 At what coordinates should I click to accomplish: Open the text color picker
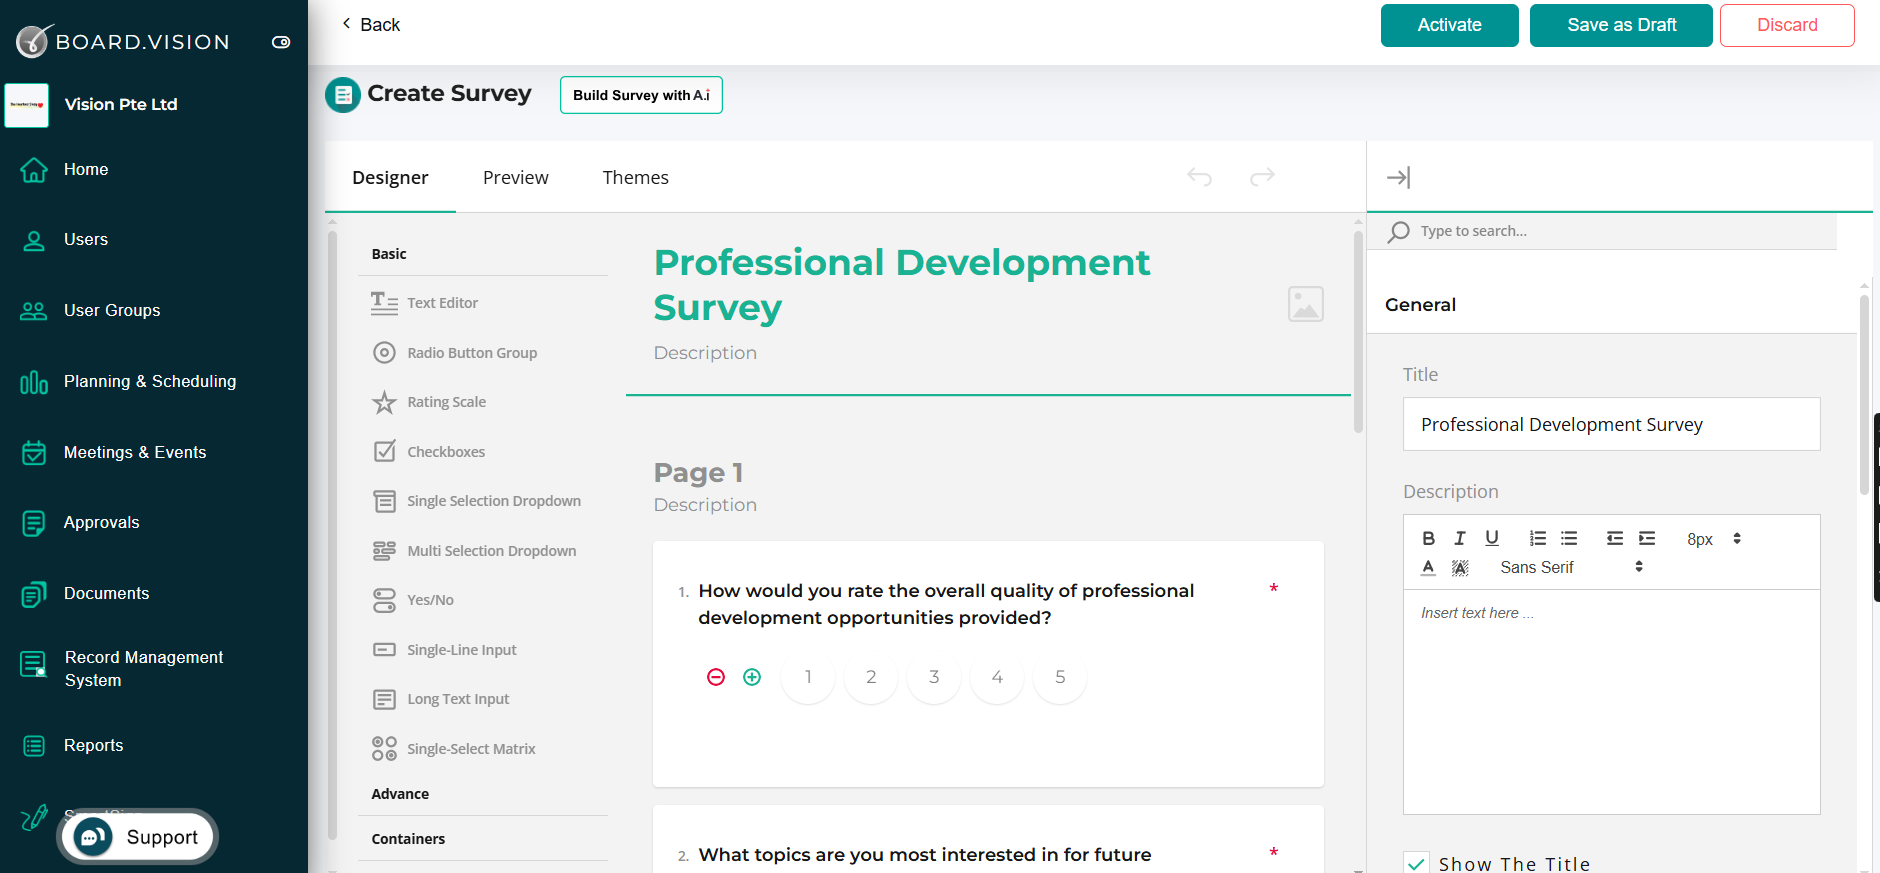(1428, 567)
